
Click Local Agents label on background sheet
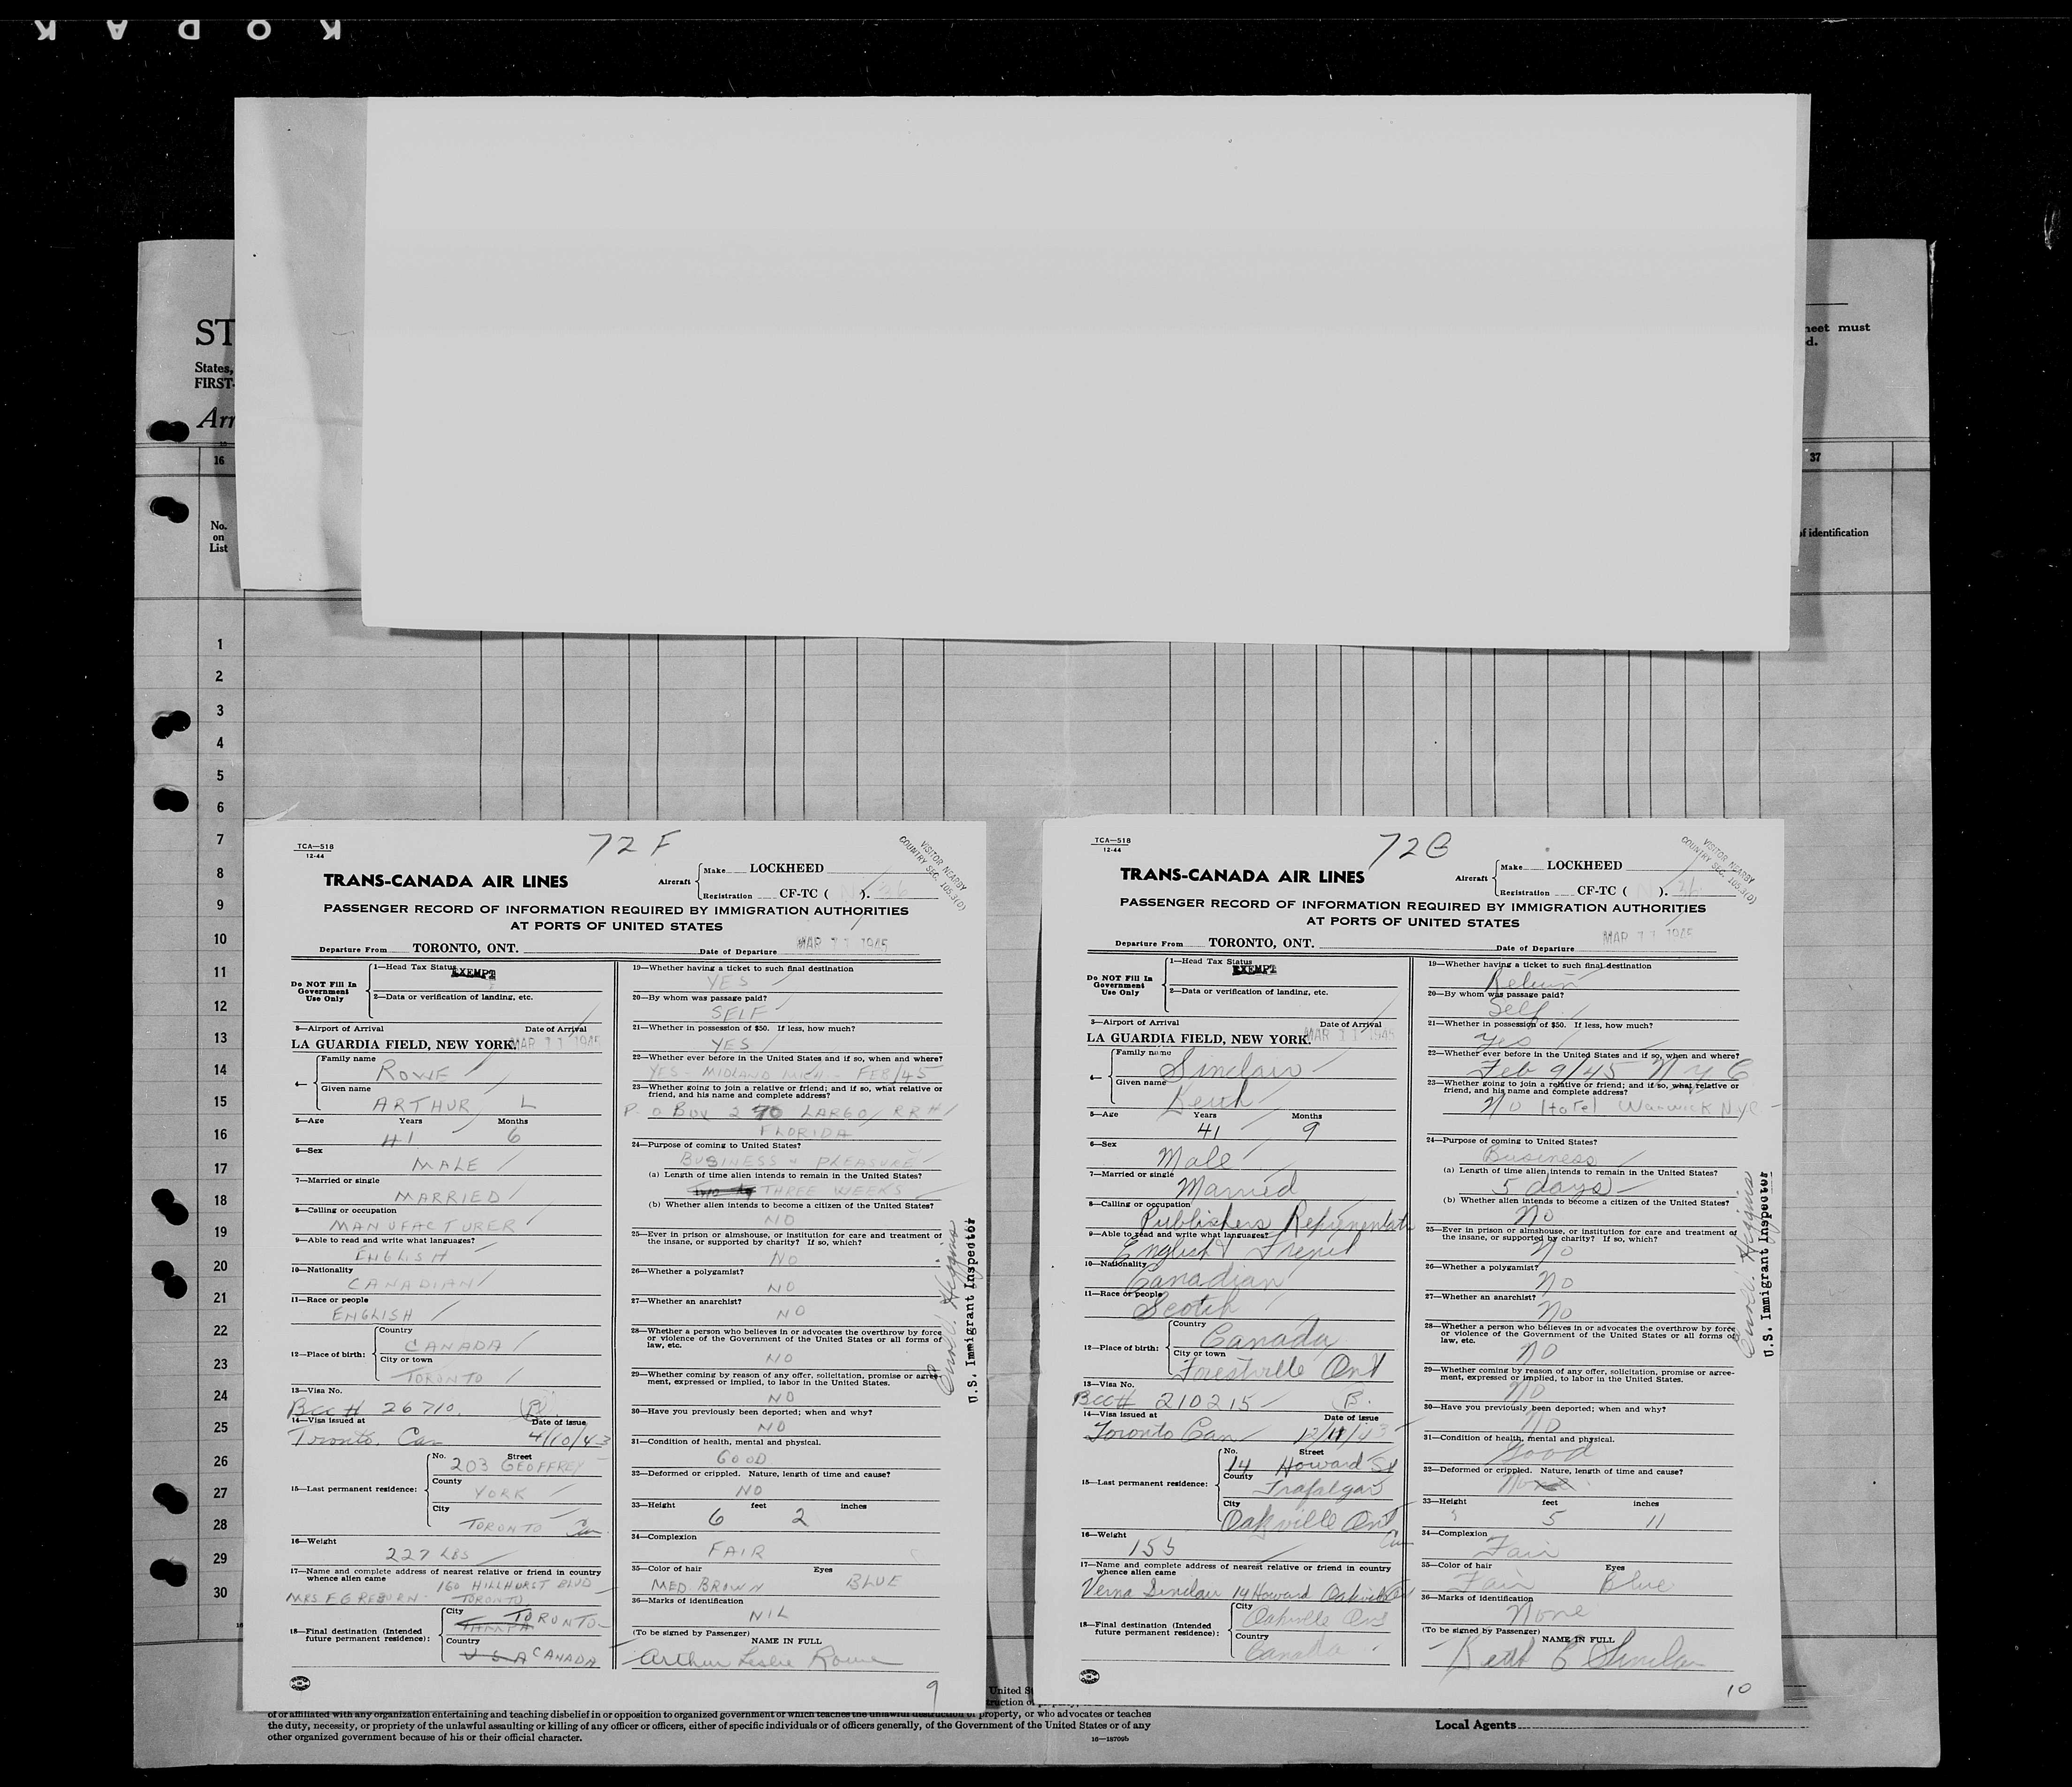(1474, 1724)
